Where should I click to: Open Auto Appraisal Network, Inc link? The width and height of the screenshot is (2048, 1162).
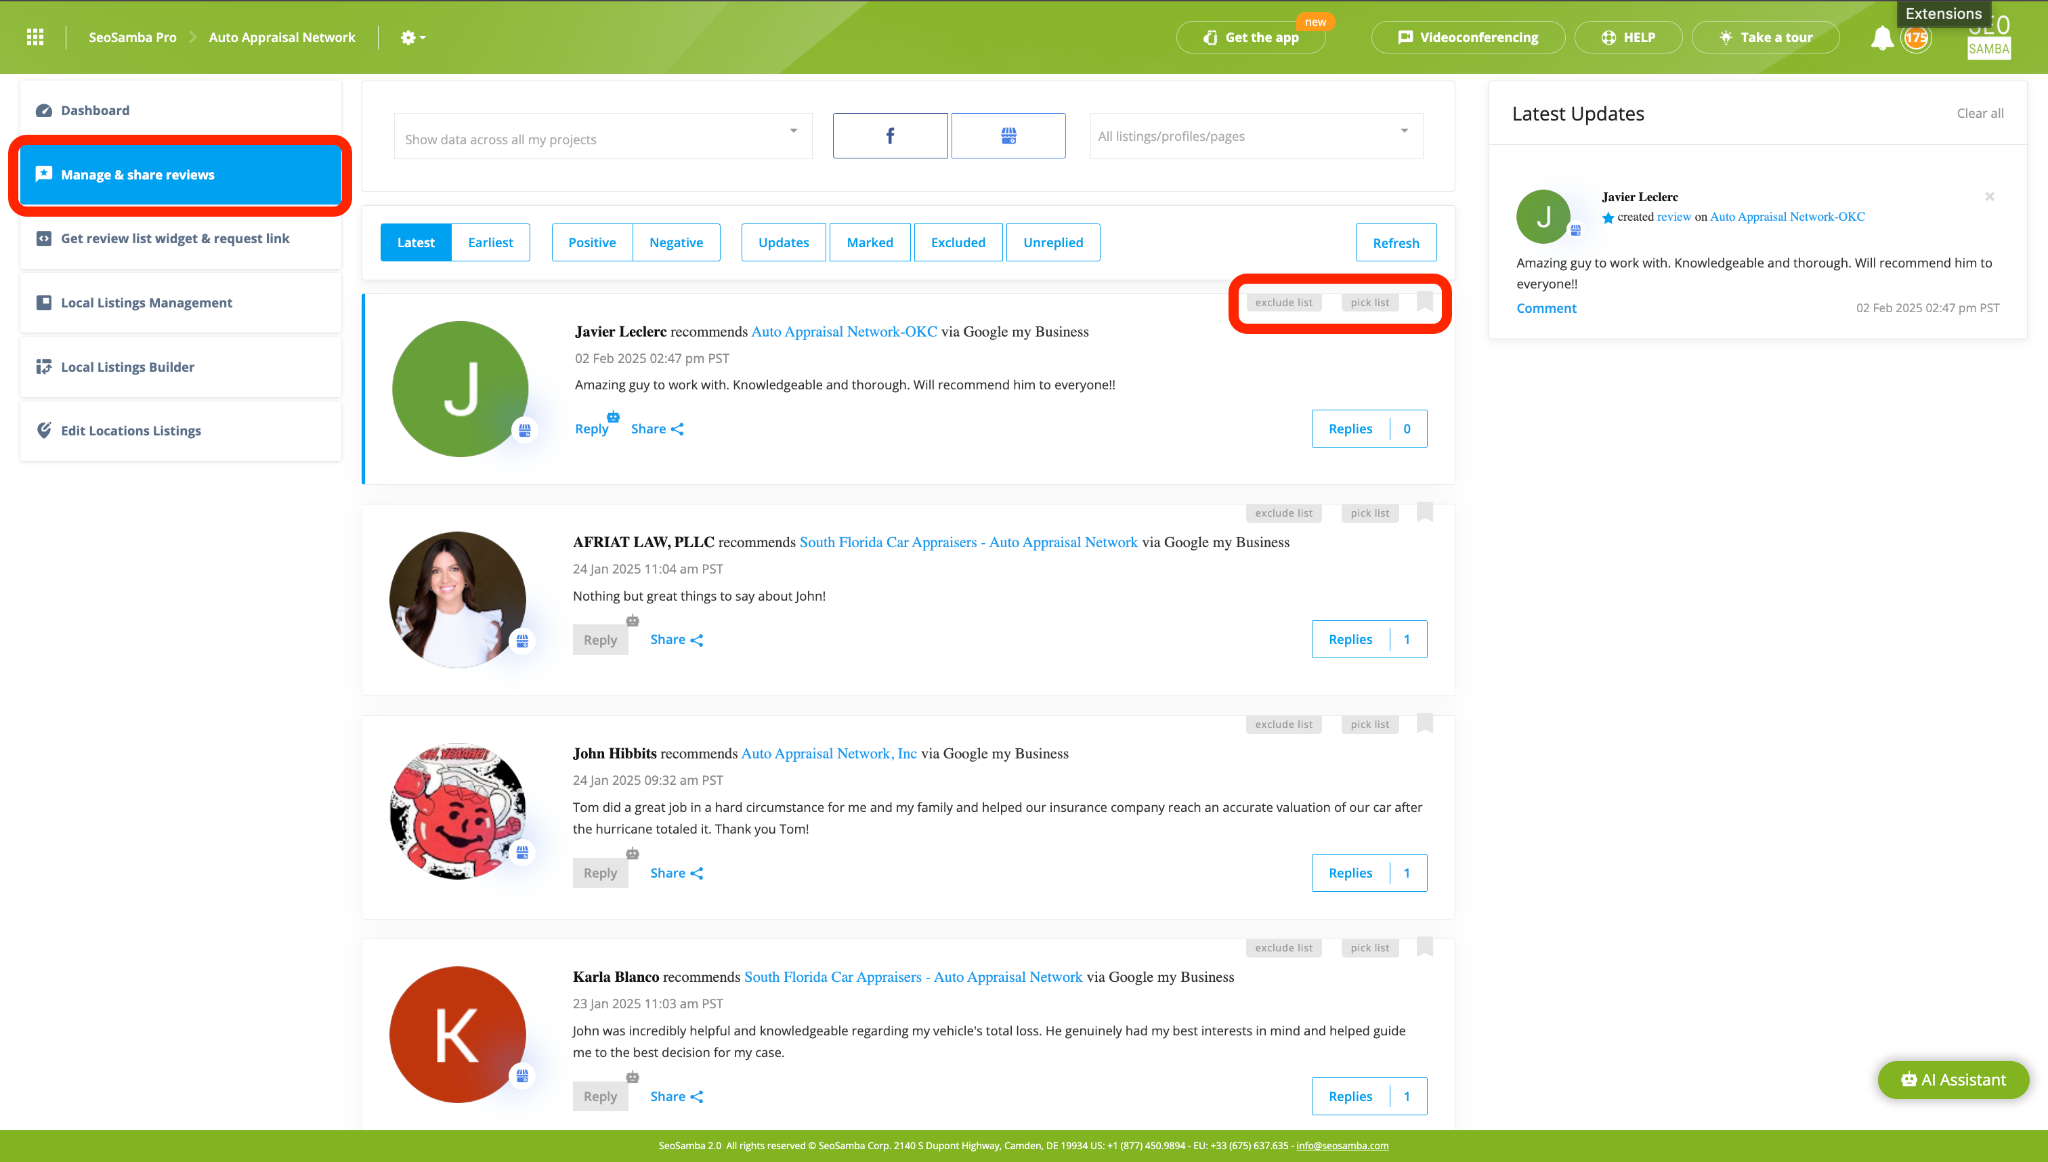828,753
